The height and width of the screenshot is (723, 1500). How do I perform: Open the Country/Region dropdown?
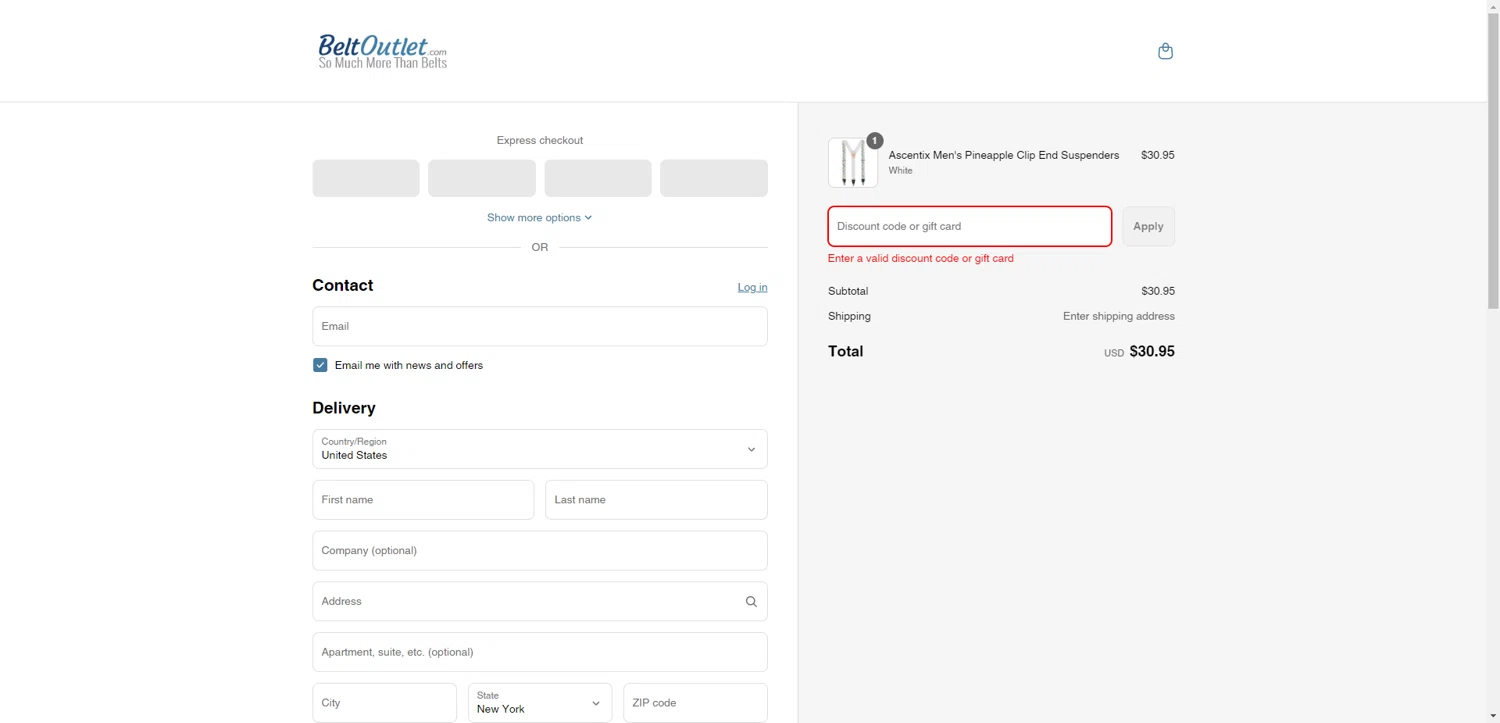point(540,449)
